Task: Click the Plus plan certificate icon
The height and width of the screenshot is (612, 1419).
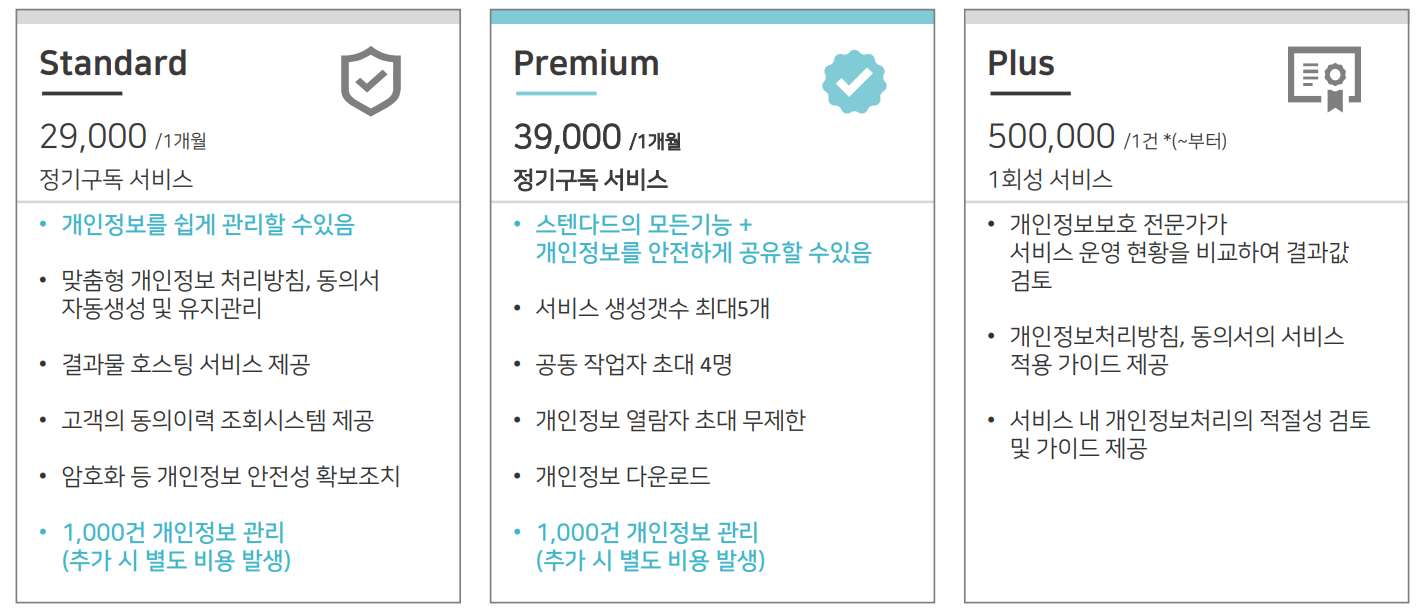Action: pos(1323,79)
